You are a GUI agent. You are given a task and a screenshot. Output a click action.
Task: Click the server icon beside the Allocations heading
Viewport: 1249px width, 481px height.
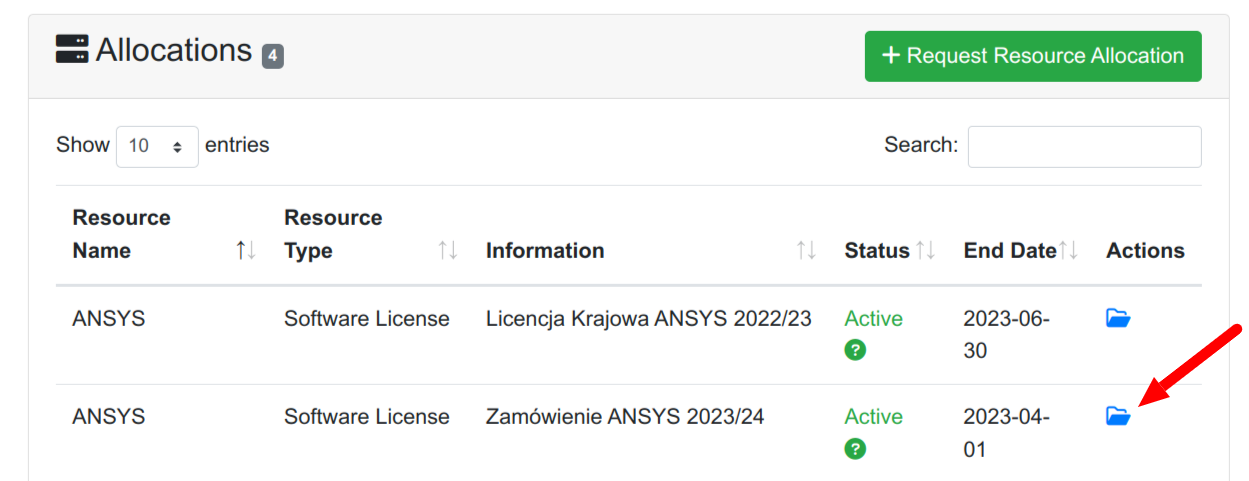click(72, 50)
